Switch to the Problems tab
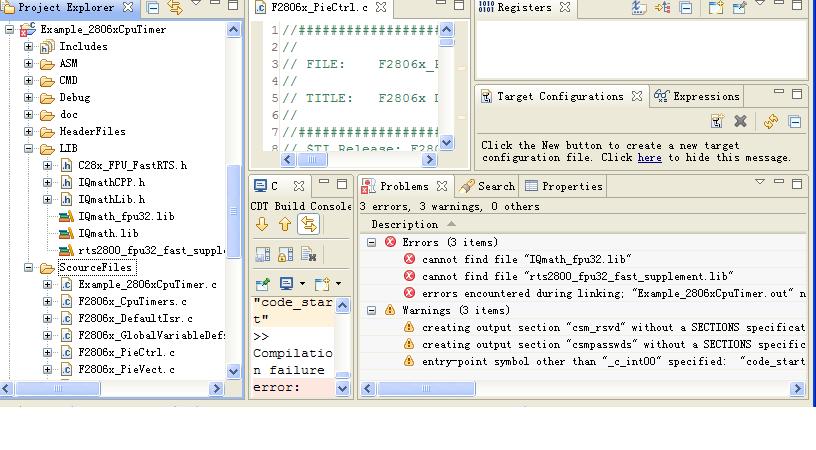 404,186
